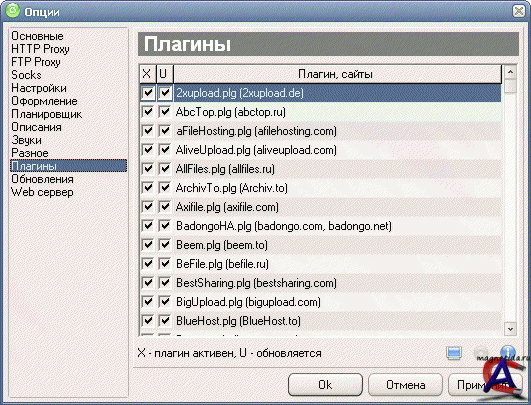Toggle X checkbox for Axifile.plg
The height and width of the screenshot is (405, 531).
click(148, 207)
